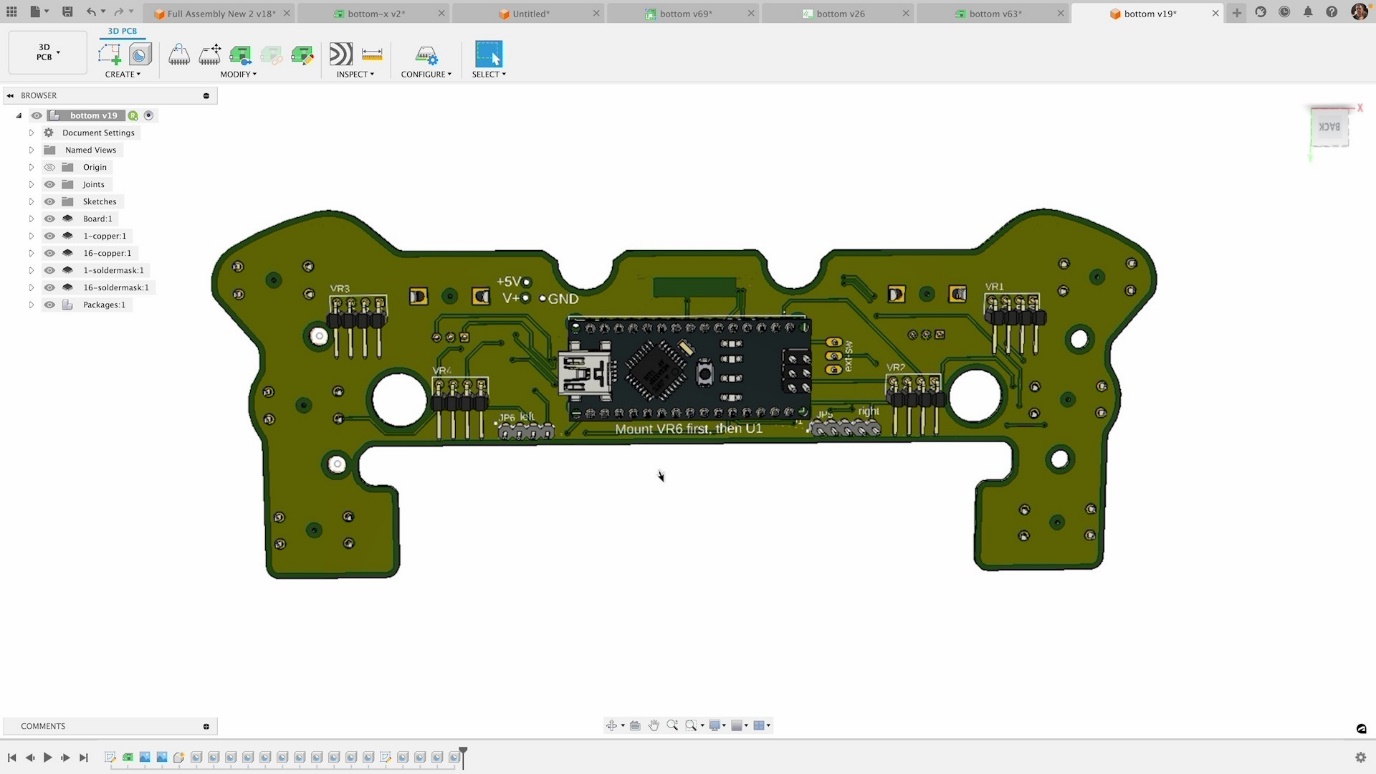This screenshot has width=1376, height=774.
Task: Toggle visibility of the 1-copper:1 layer
Action: click(x=49, y=235)
